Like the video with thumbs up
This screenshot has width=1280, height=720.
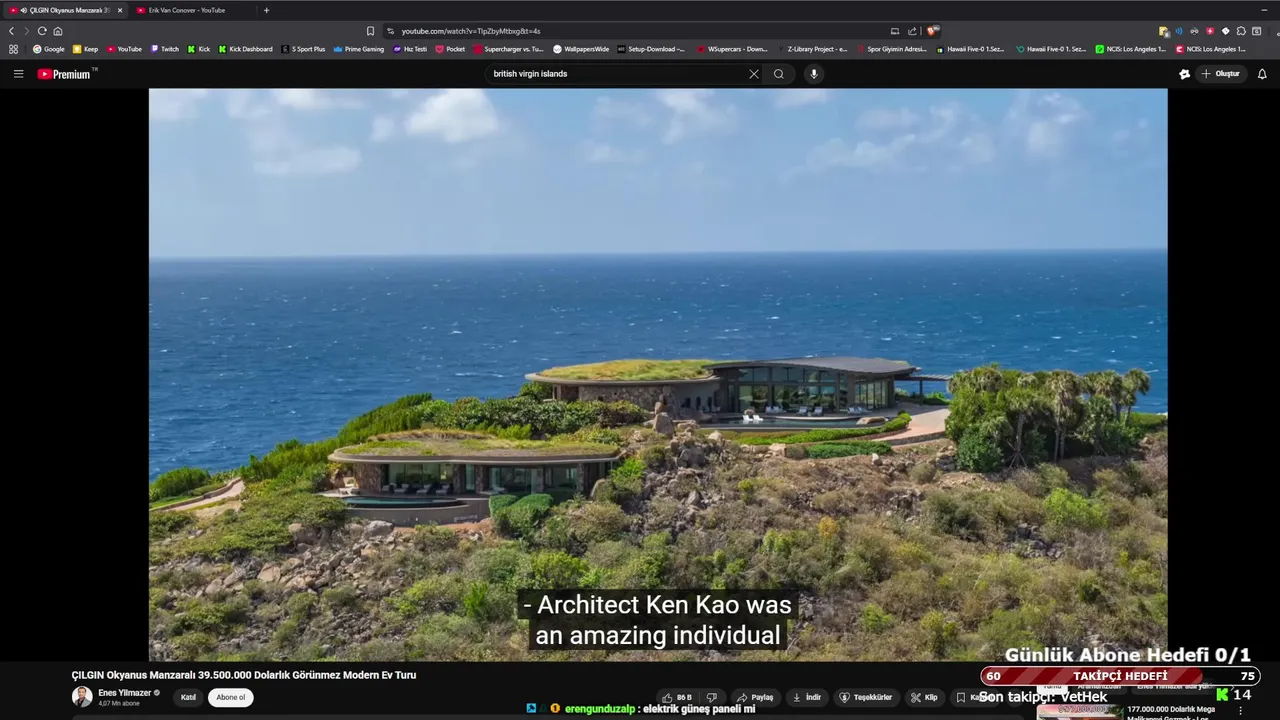pyautogui.click(x=677, y=697)
